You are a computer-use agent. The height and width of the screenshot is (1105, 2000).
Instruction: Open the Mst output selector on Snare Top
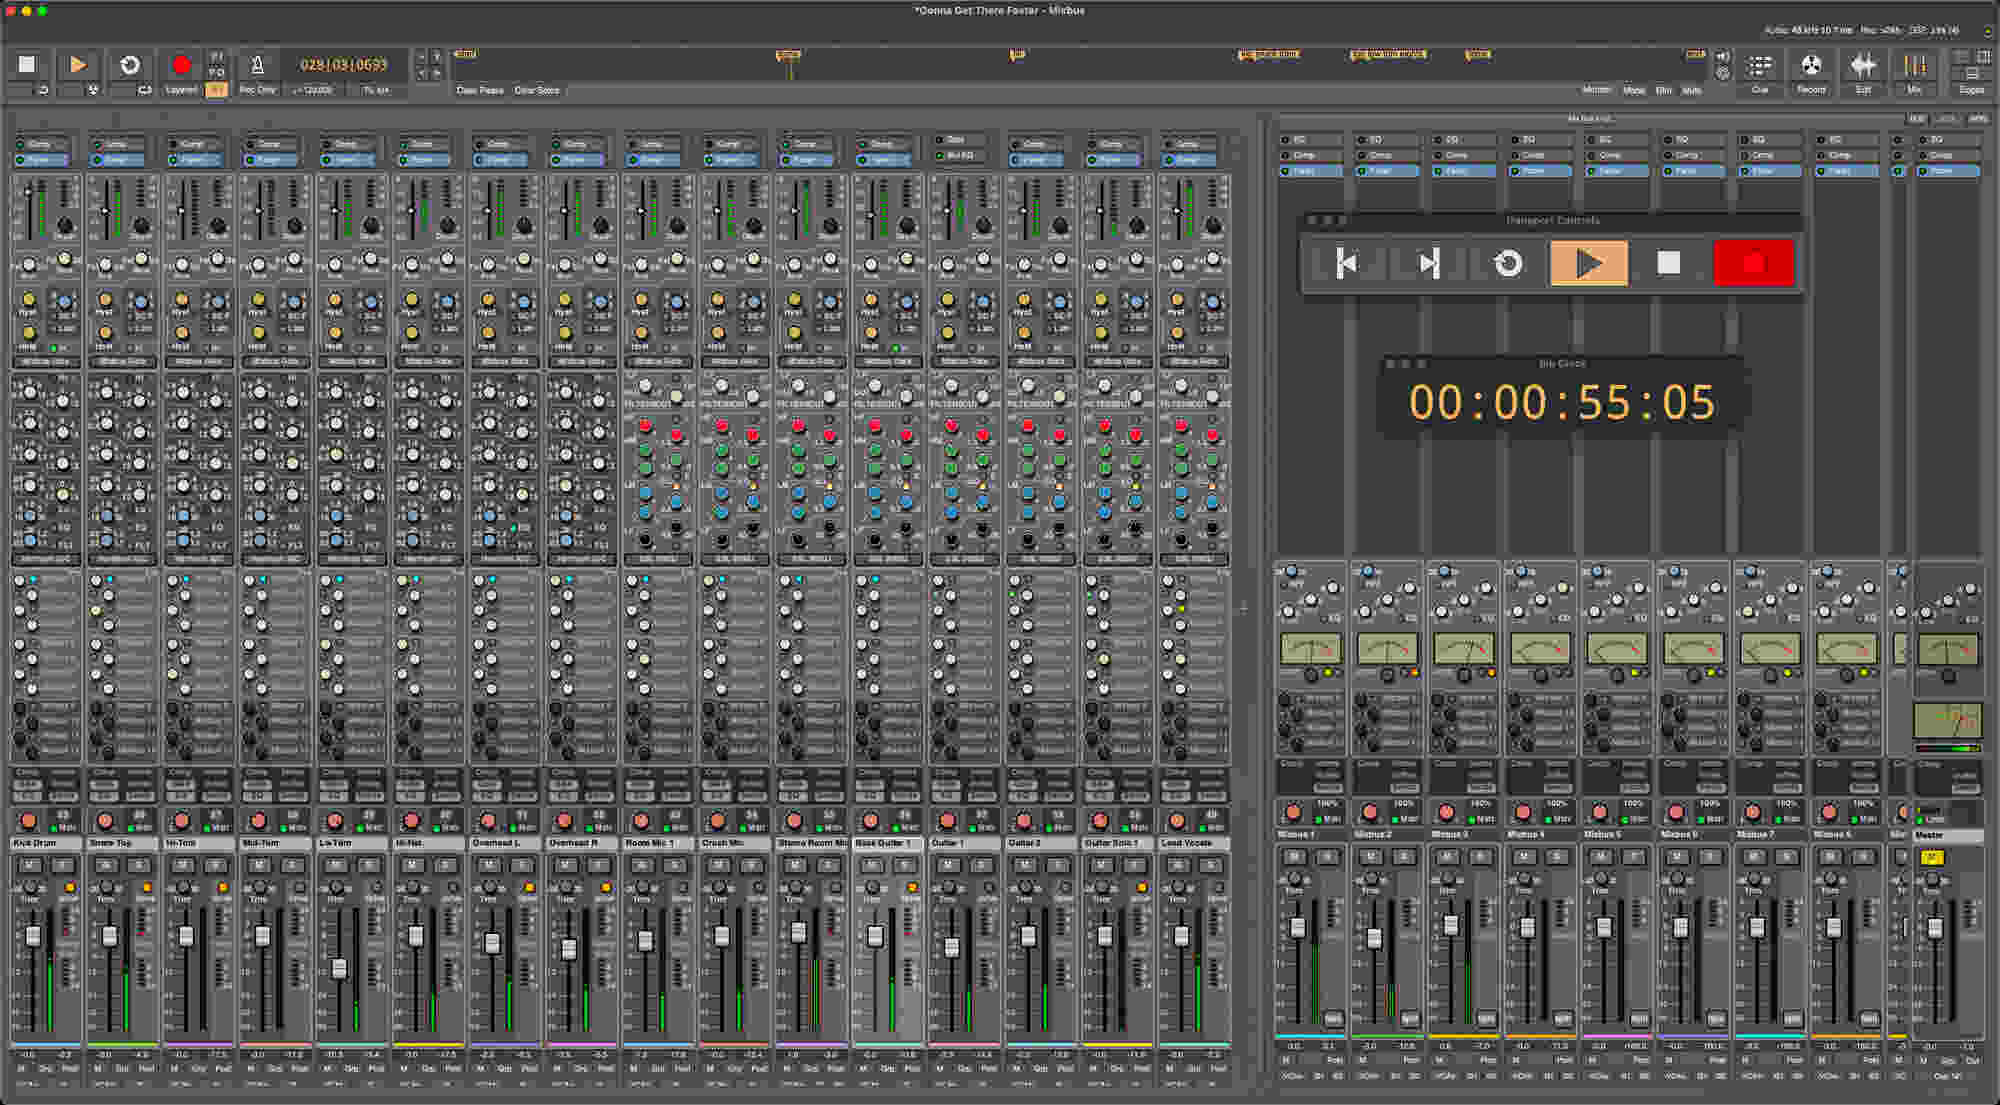coord(145,827)
